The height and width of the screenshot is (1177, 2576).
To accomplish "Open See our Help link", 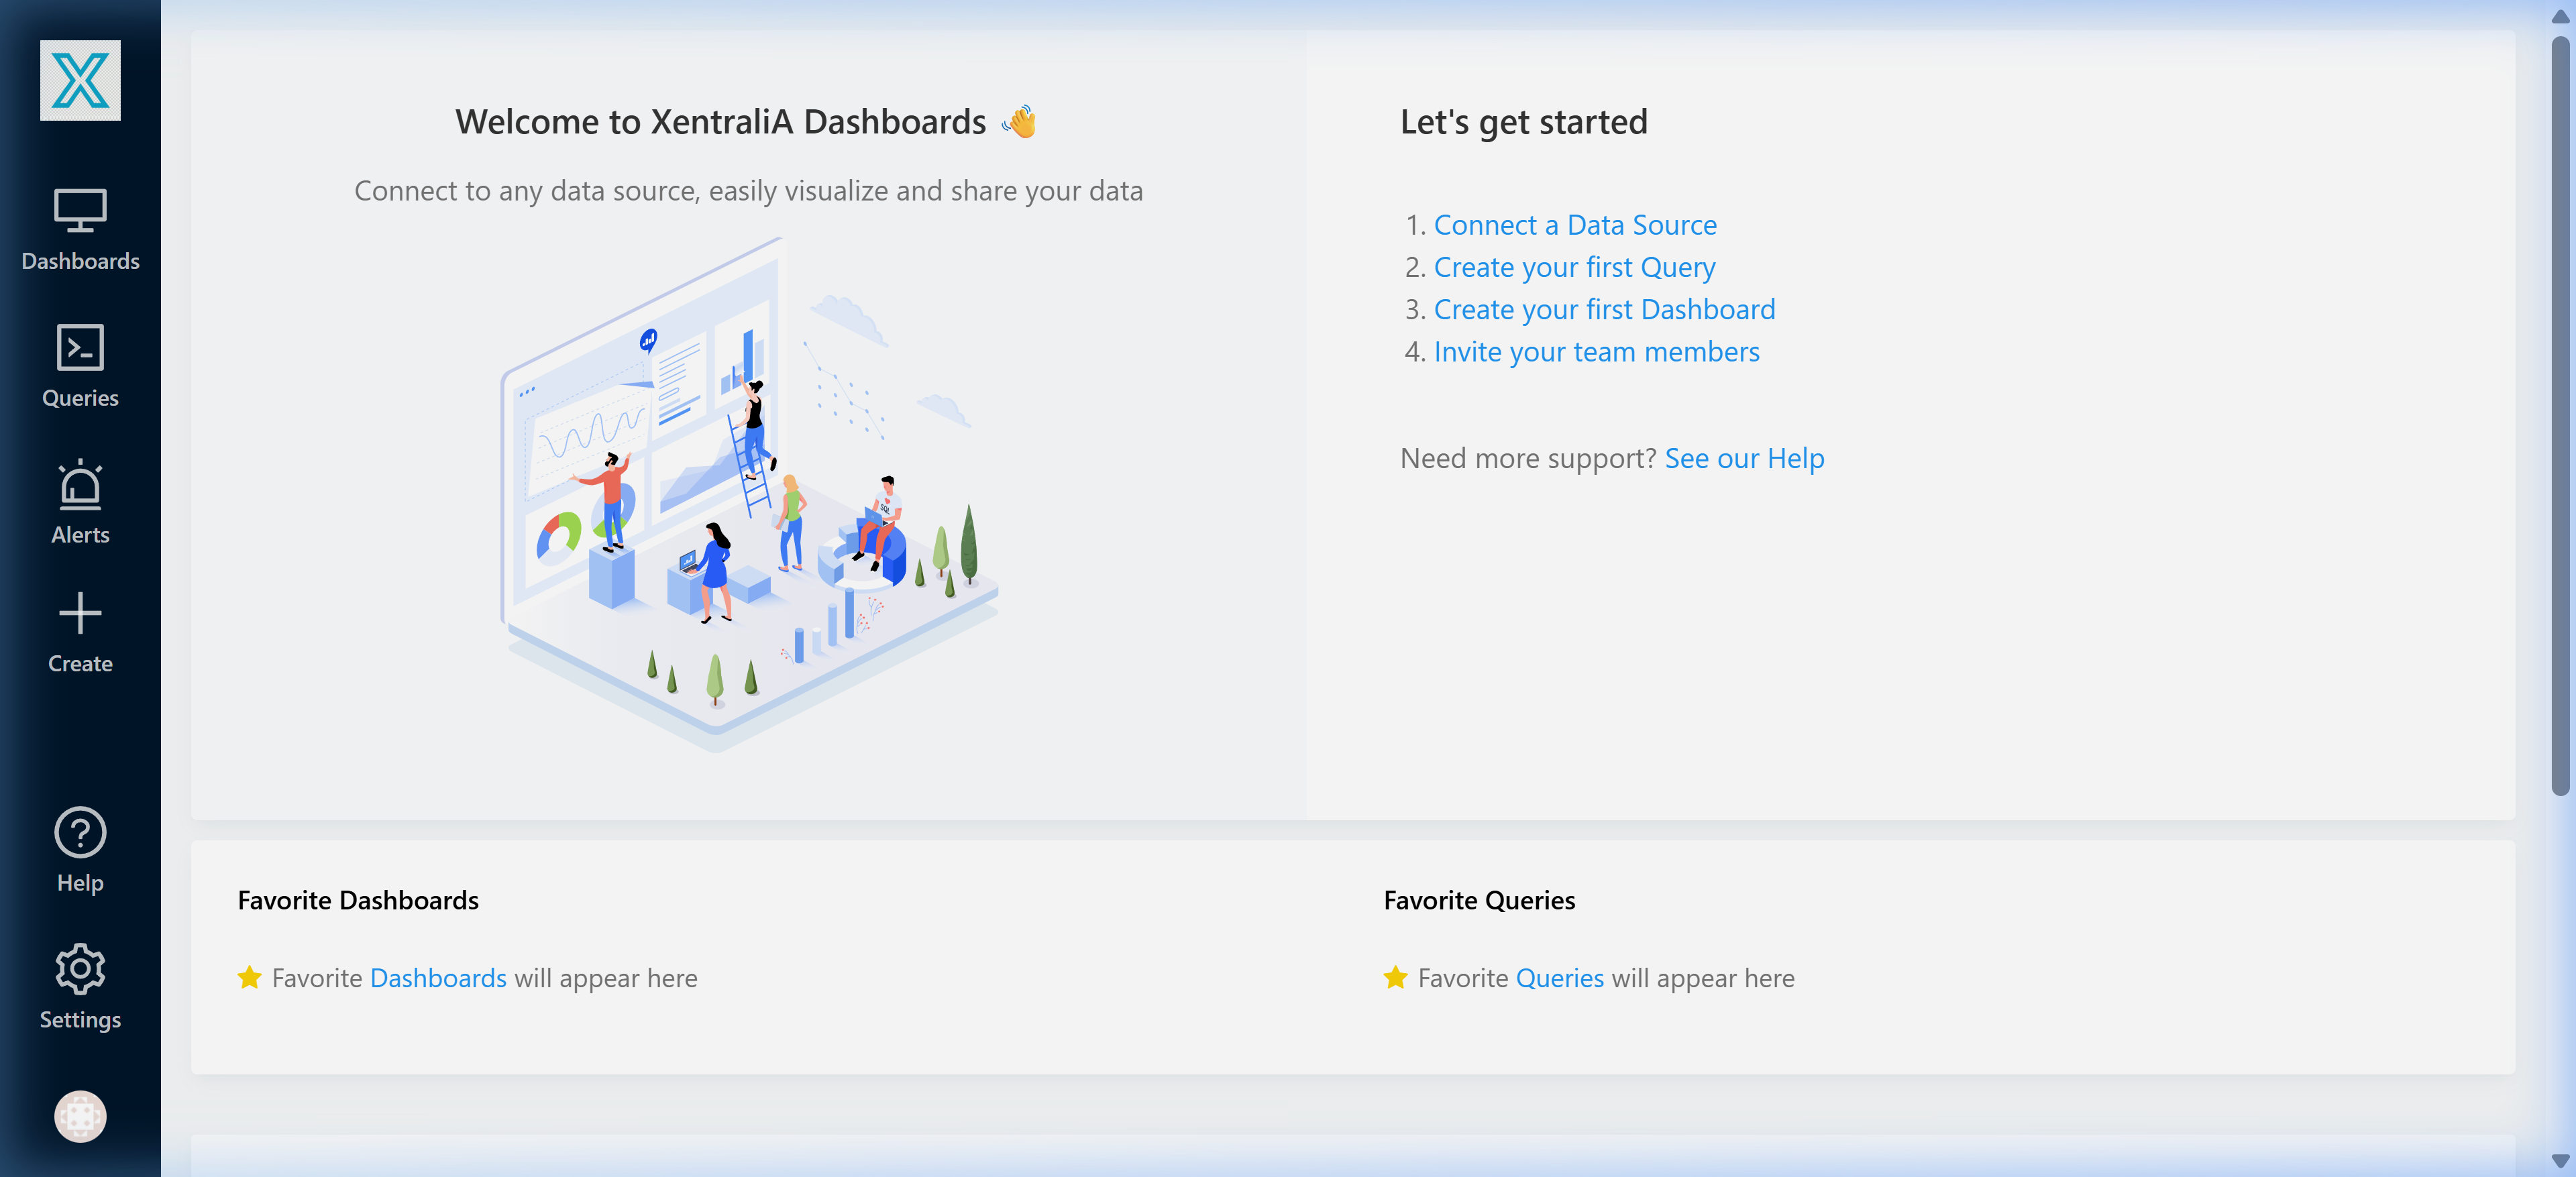I will click(1744, 458).
